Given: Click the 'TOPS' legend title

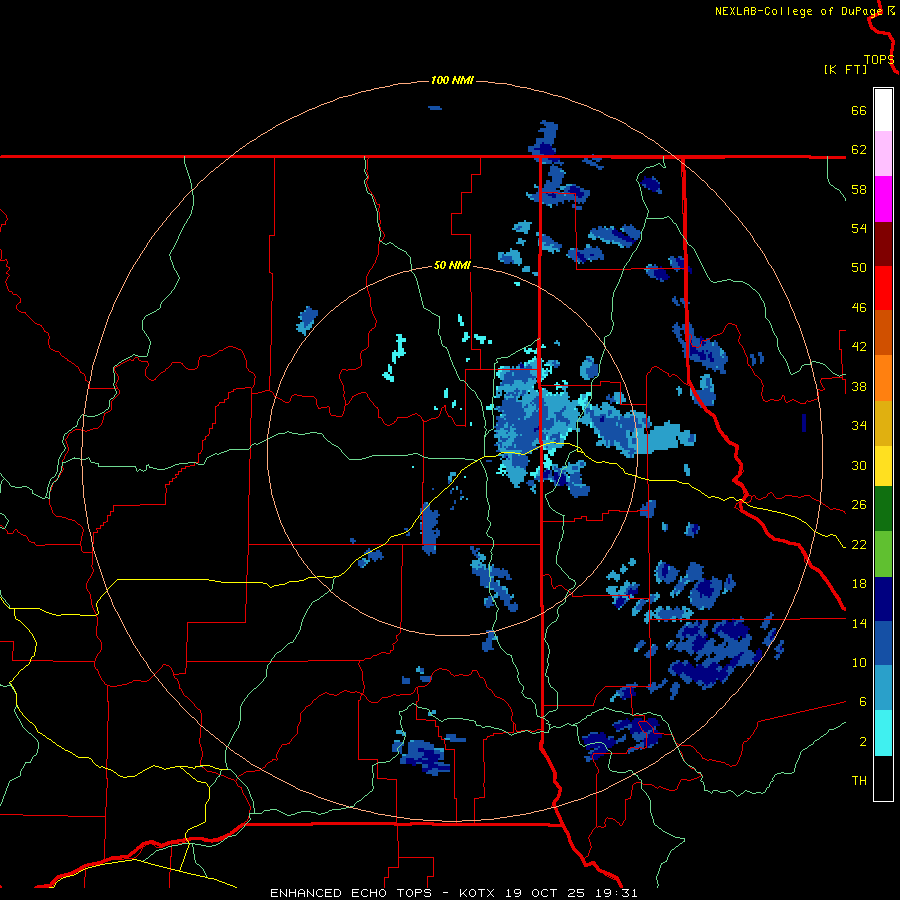Looking at the screenshot, I should (x=879, y=60).
